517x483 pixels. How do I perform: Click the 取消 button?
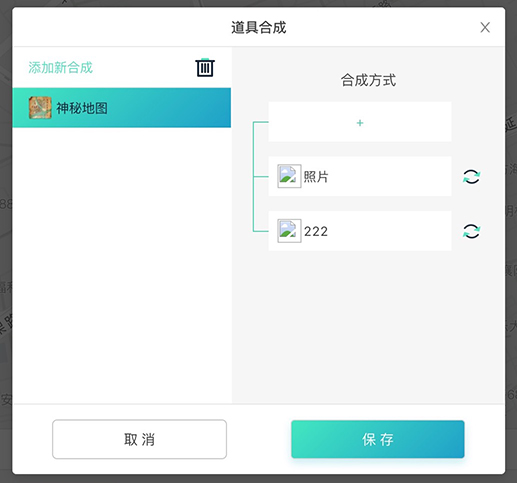[139, 439]
